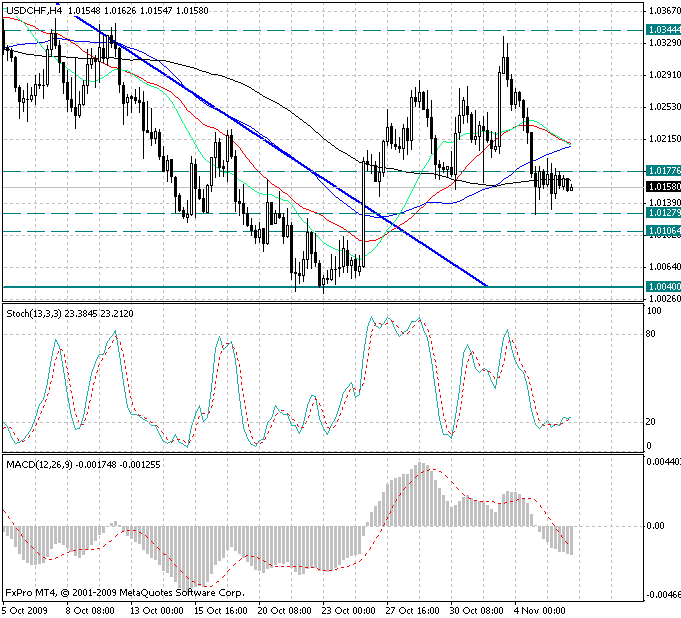Image resolution: width=681 pixels, height=618 pixels.
Task: Click the FxPro MT4 MetaQuotes copyright text
Action: click(x=125, y=593)
